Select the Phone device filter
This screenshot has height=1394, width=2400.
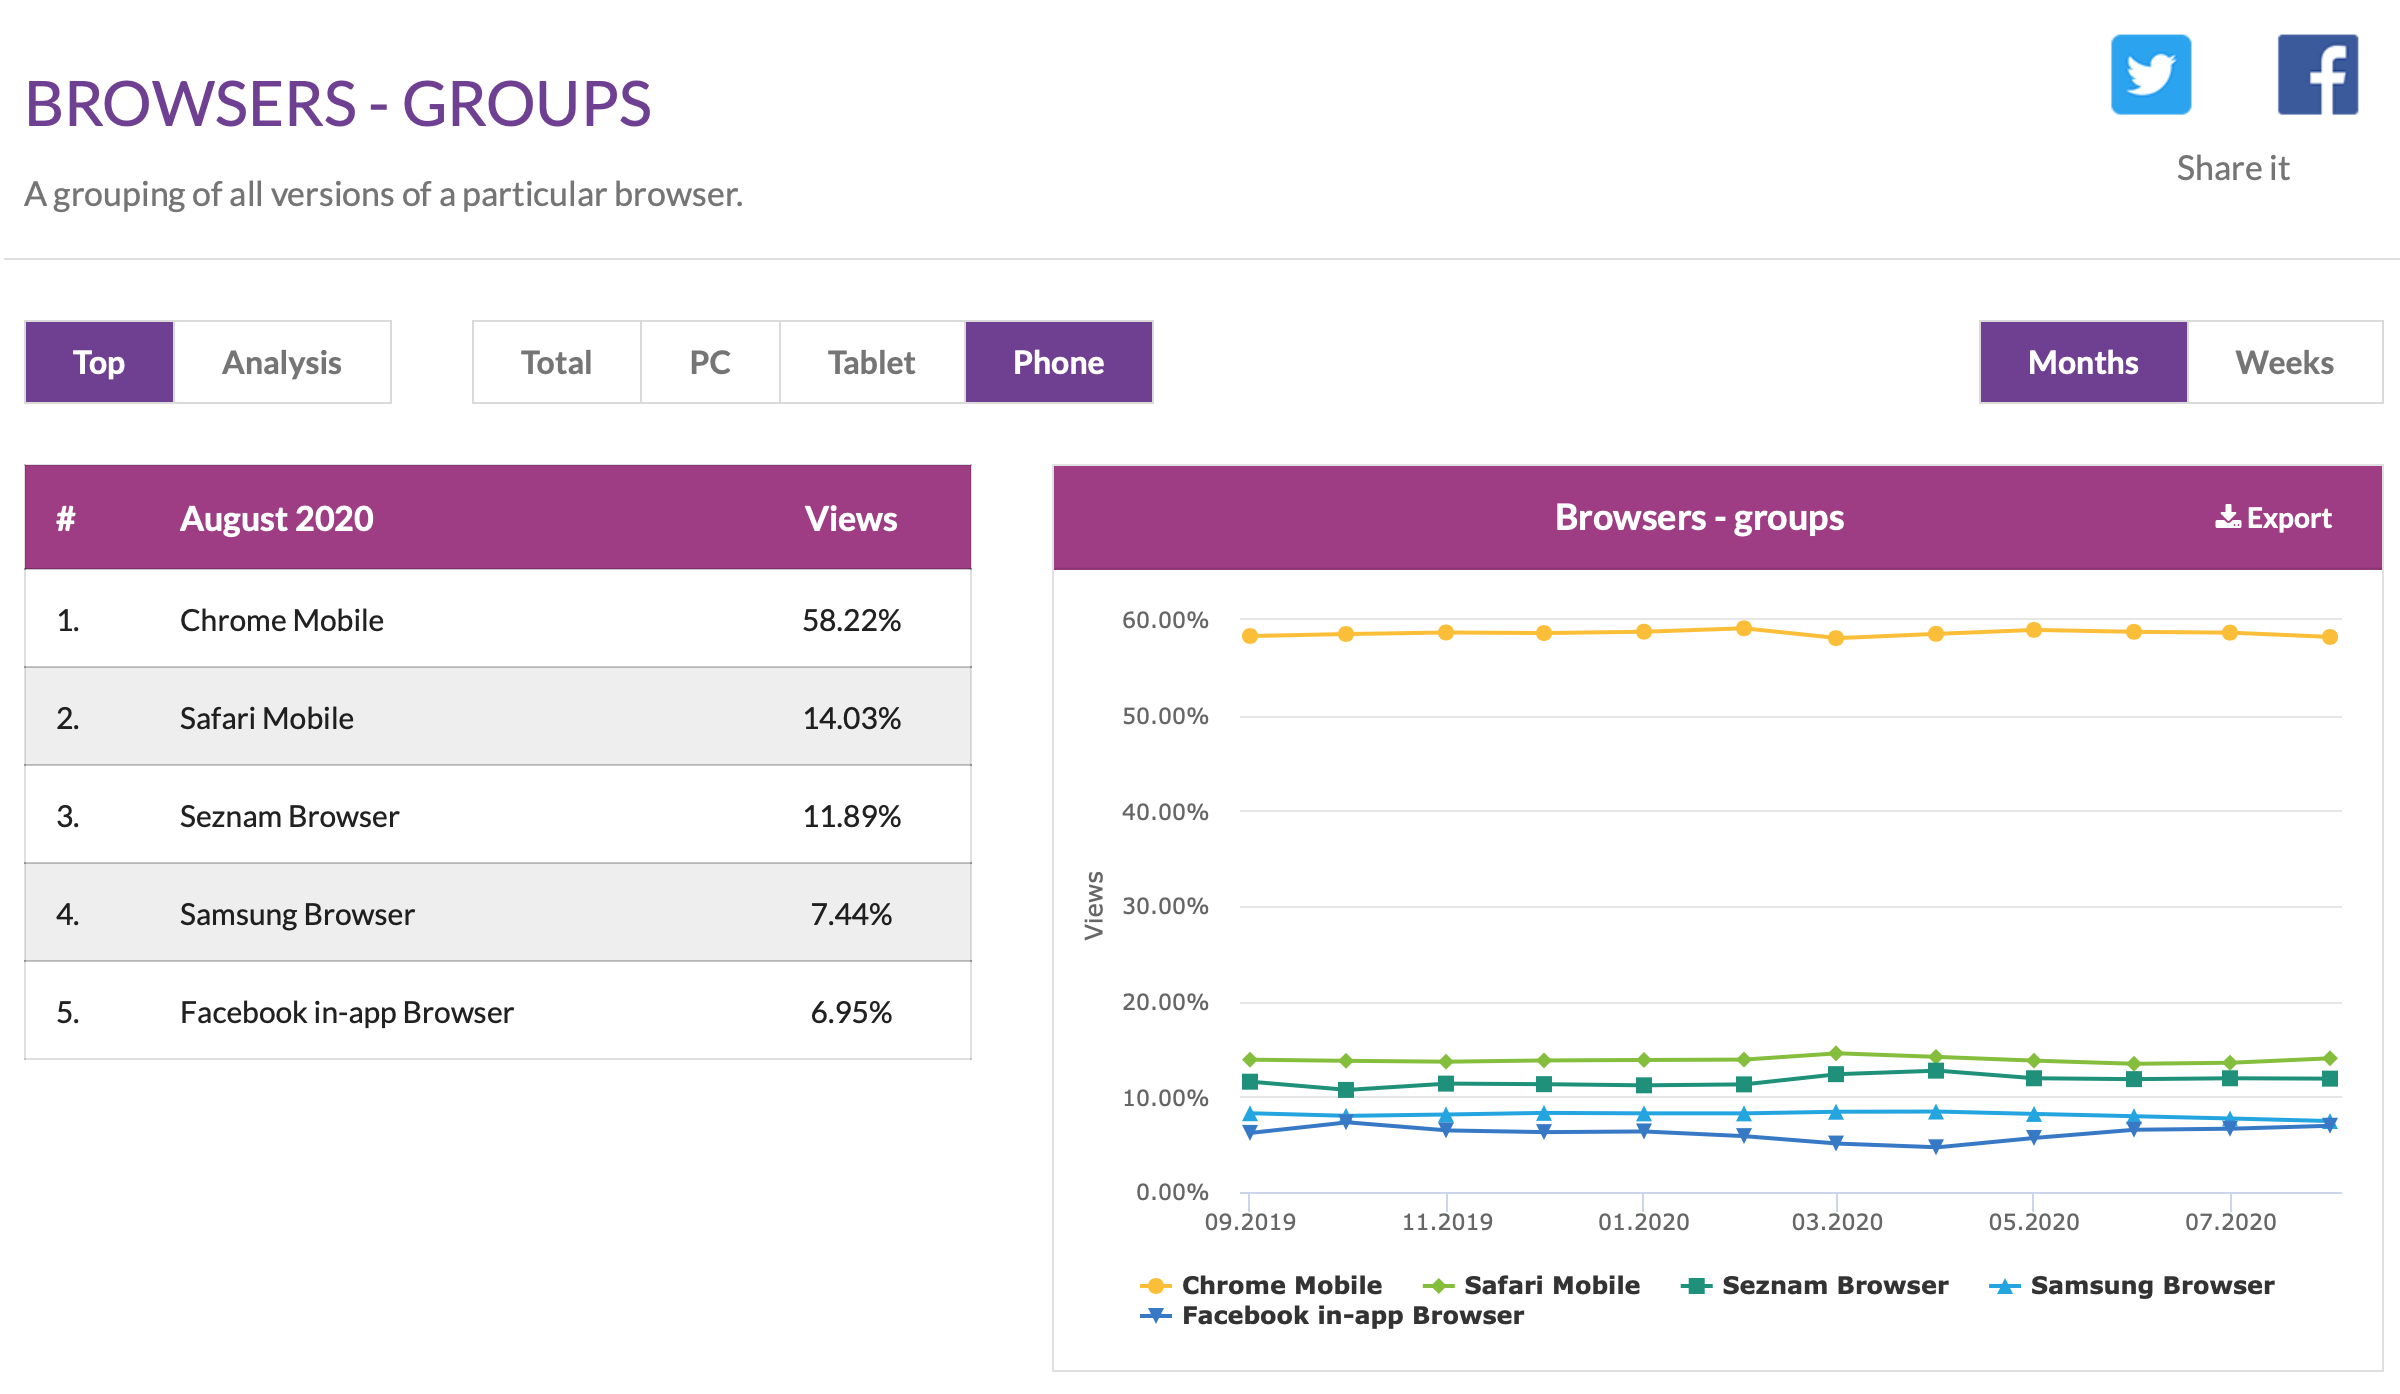[1058, 362]
